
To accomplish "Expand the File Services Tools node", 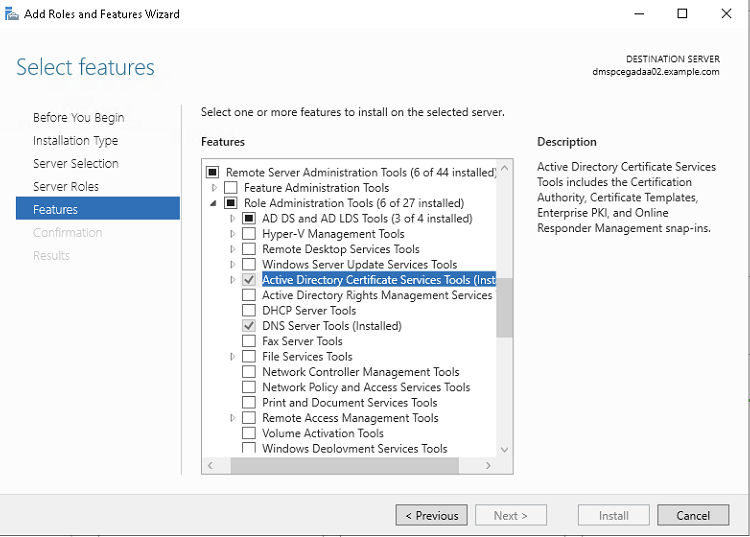I will [233, 357].
